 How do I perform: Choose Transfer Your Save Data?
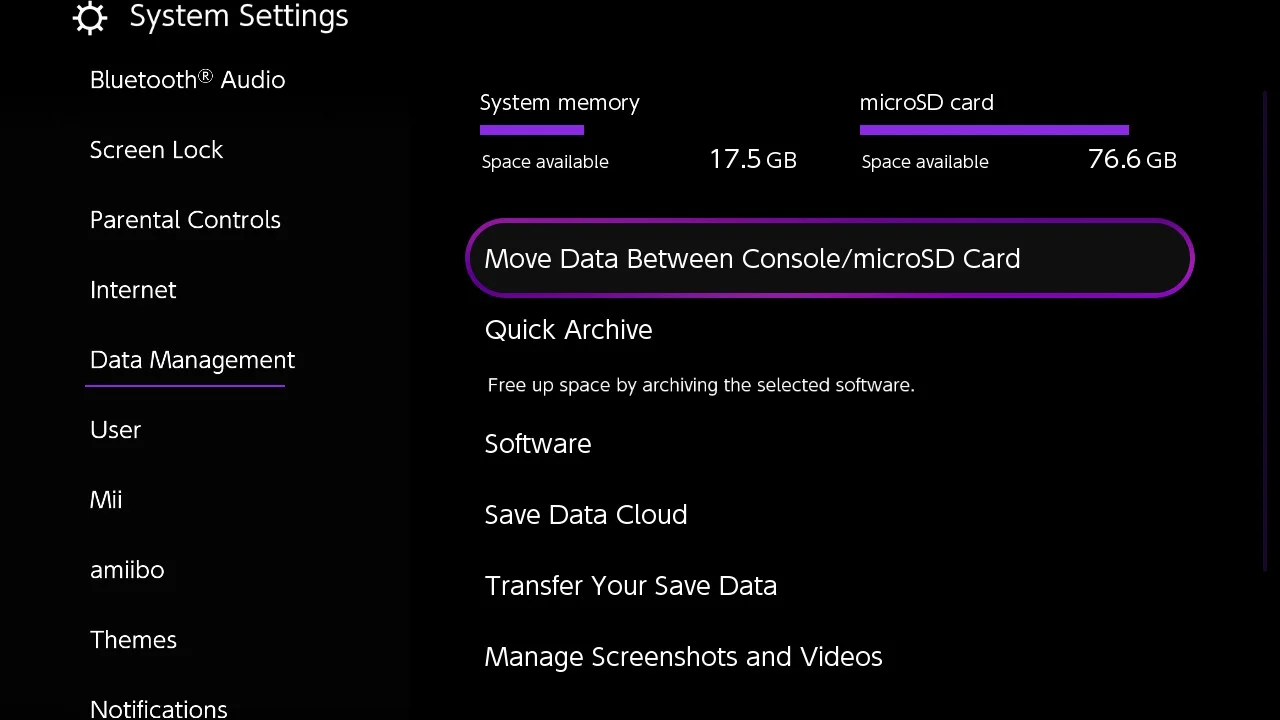tap(630, 586)
